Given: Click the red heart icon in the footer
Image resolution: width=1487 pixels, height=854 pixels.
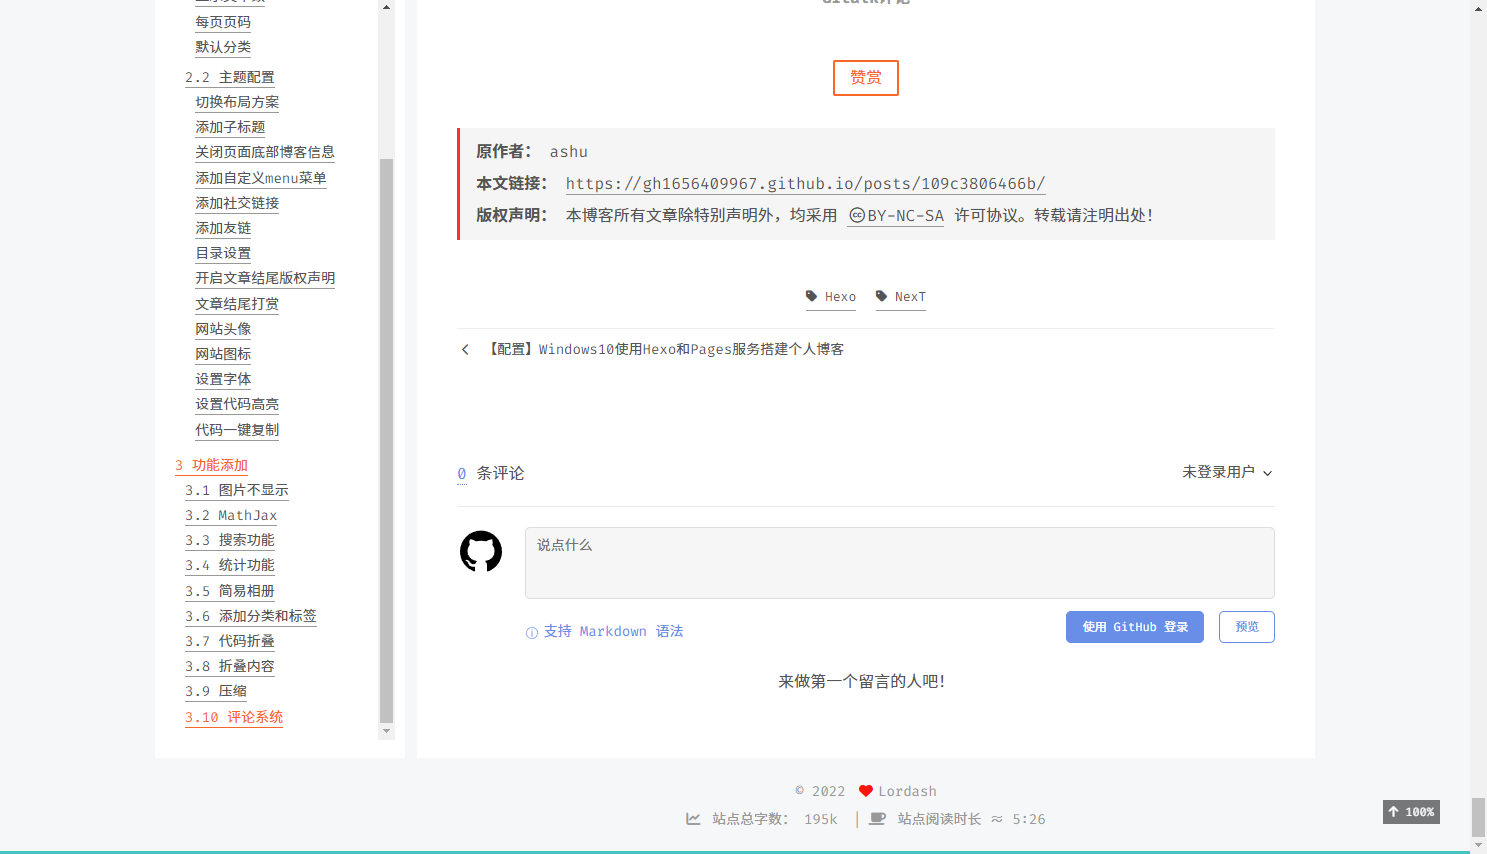Looking at the screenshot, I should [x=866, y=790].
